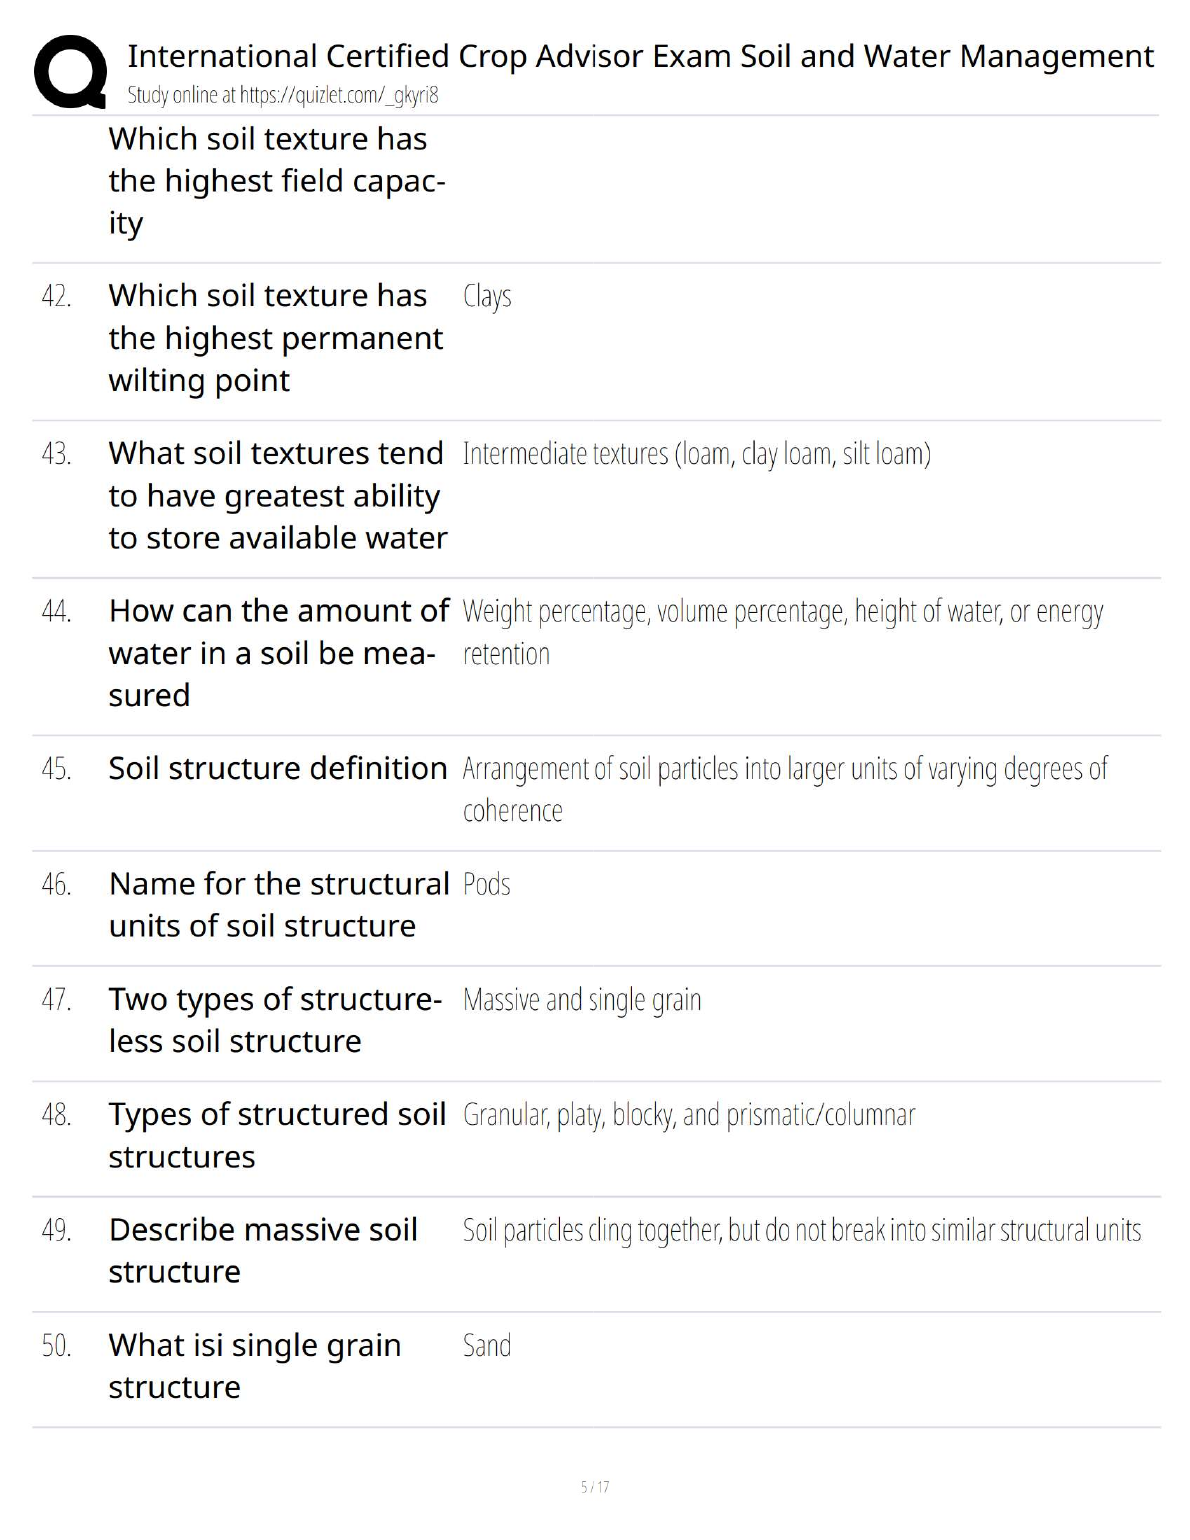The image size is (1190, 1540).
Task: Select the 'highest field capacity' question
Action: click(276, 181)
